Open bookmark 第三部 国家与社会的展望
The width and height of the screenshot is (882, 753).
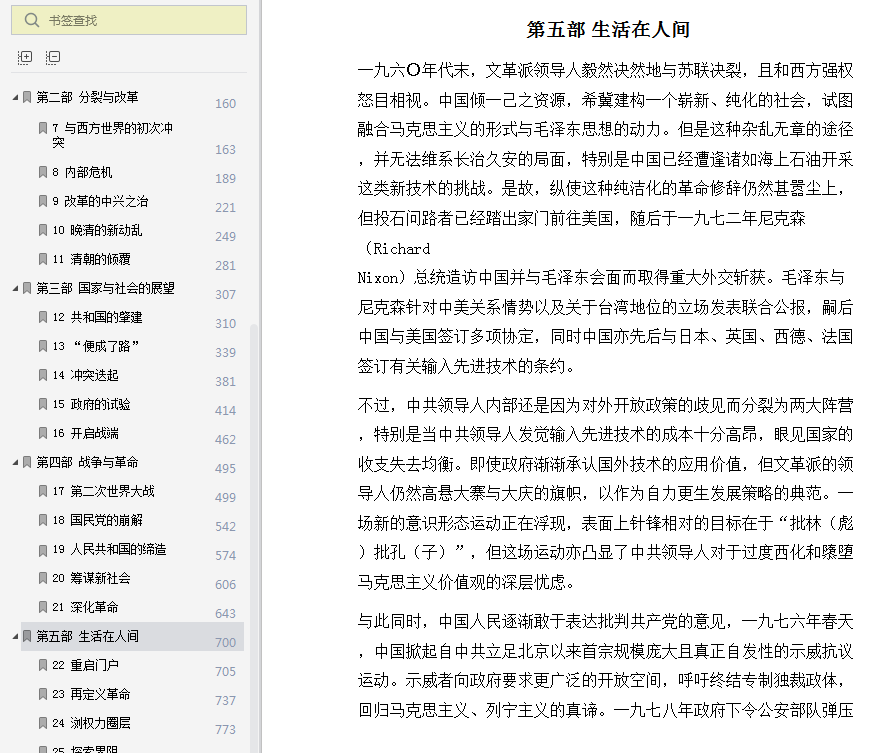click(x=105, y=288)
